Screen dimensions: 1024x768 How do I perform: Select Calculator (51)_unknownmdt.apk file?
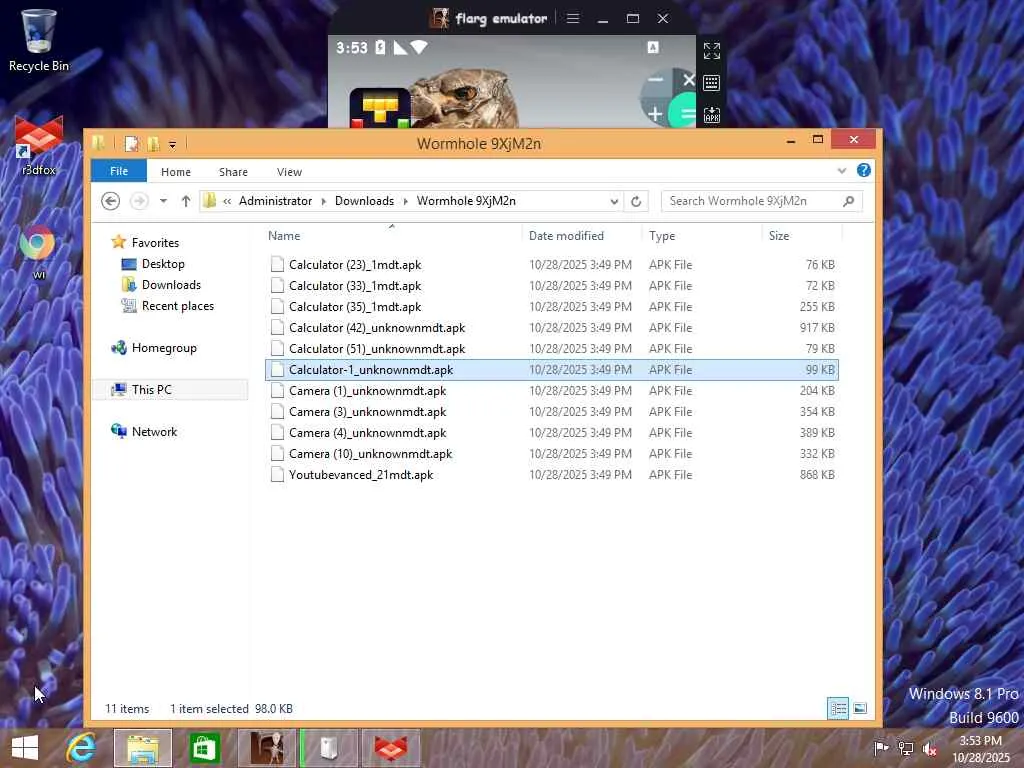(x=552, y=349)
